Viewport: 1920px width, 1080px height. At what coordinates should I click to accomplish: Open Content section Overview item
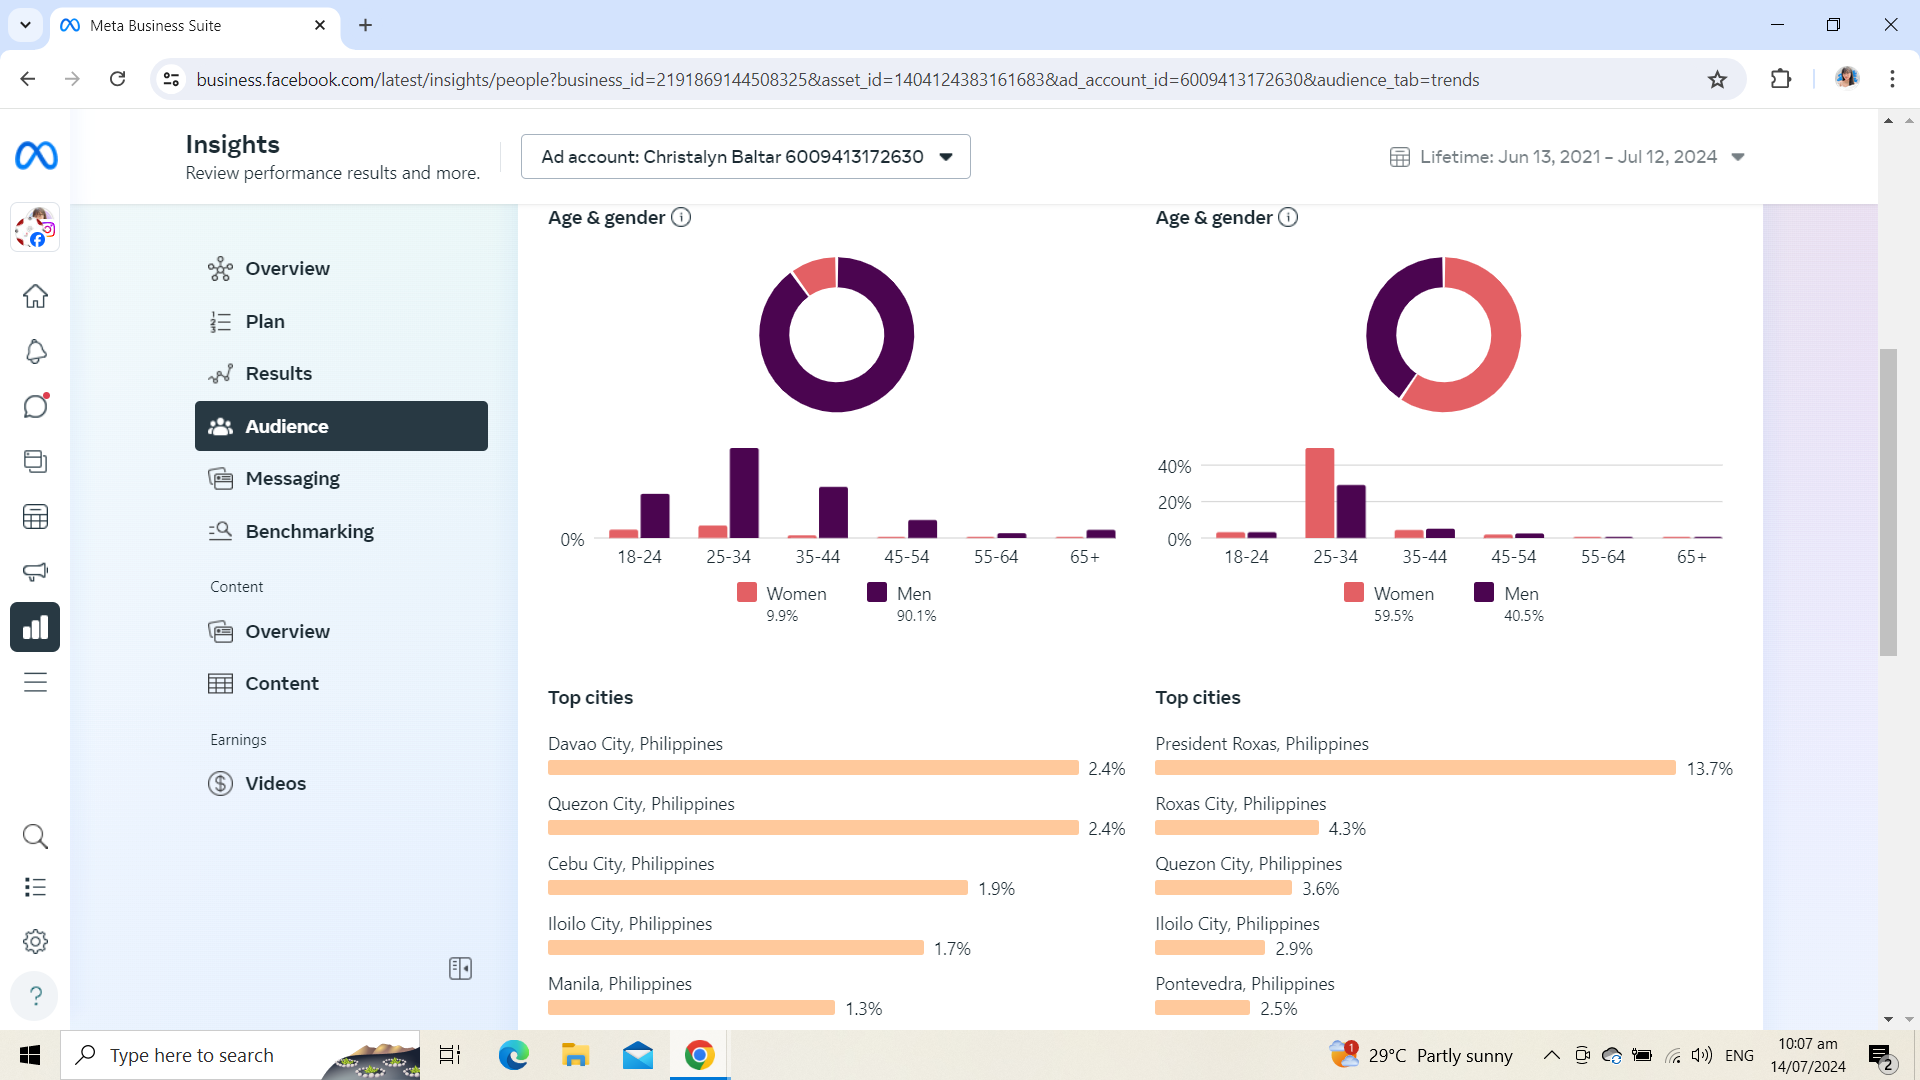coord(341,631)
